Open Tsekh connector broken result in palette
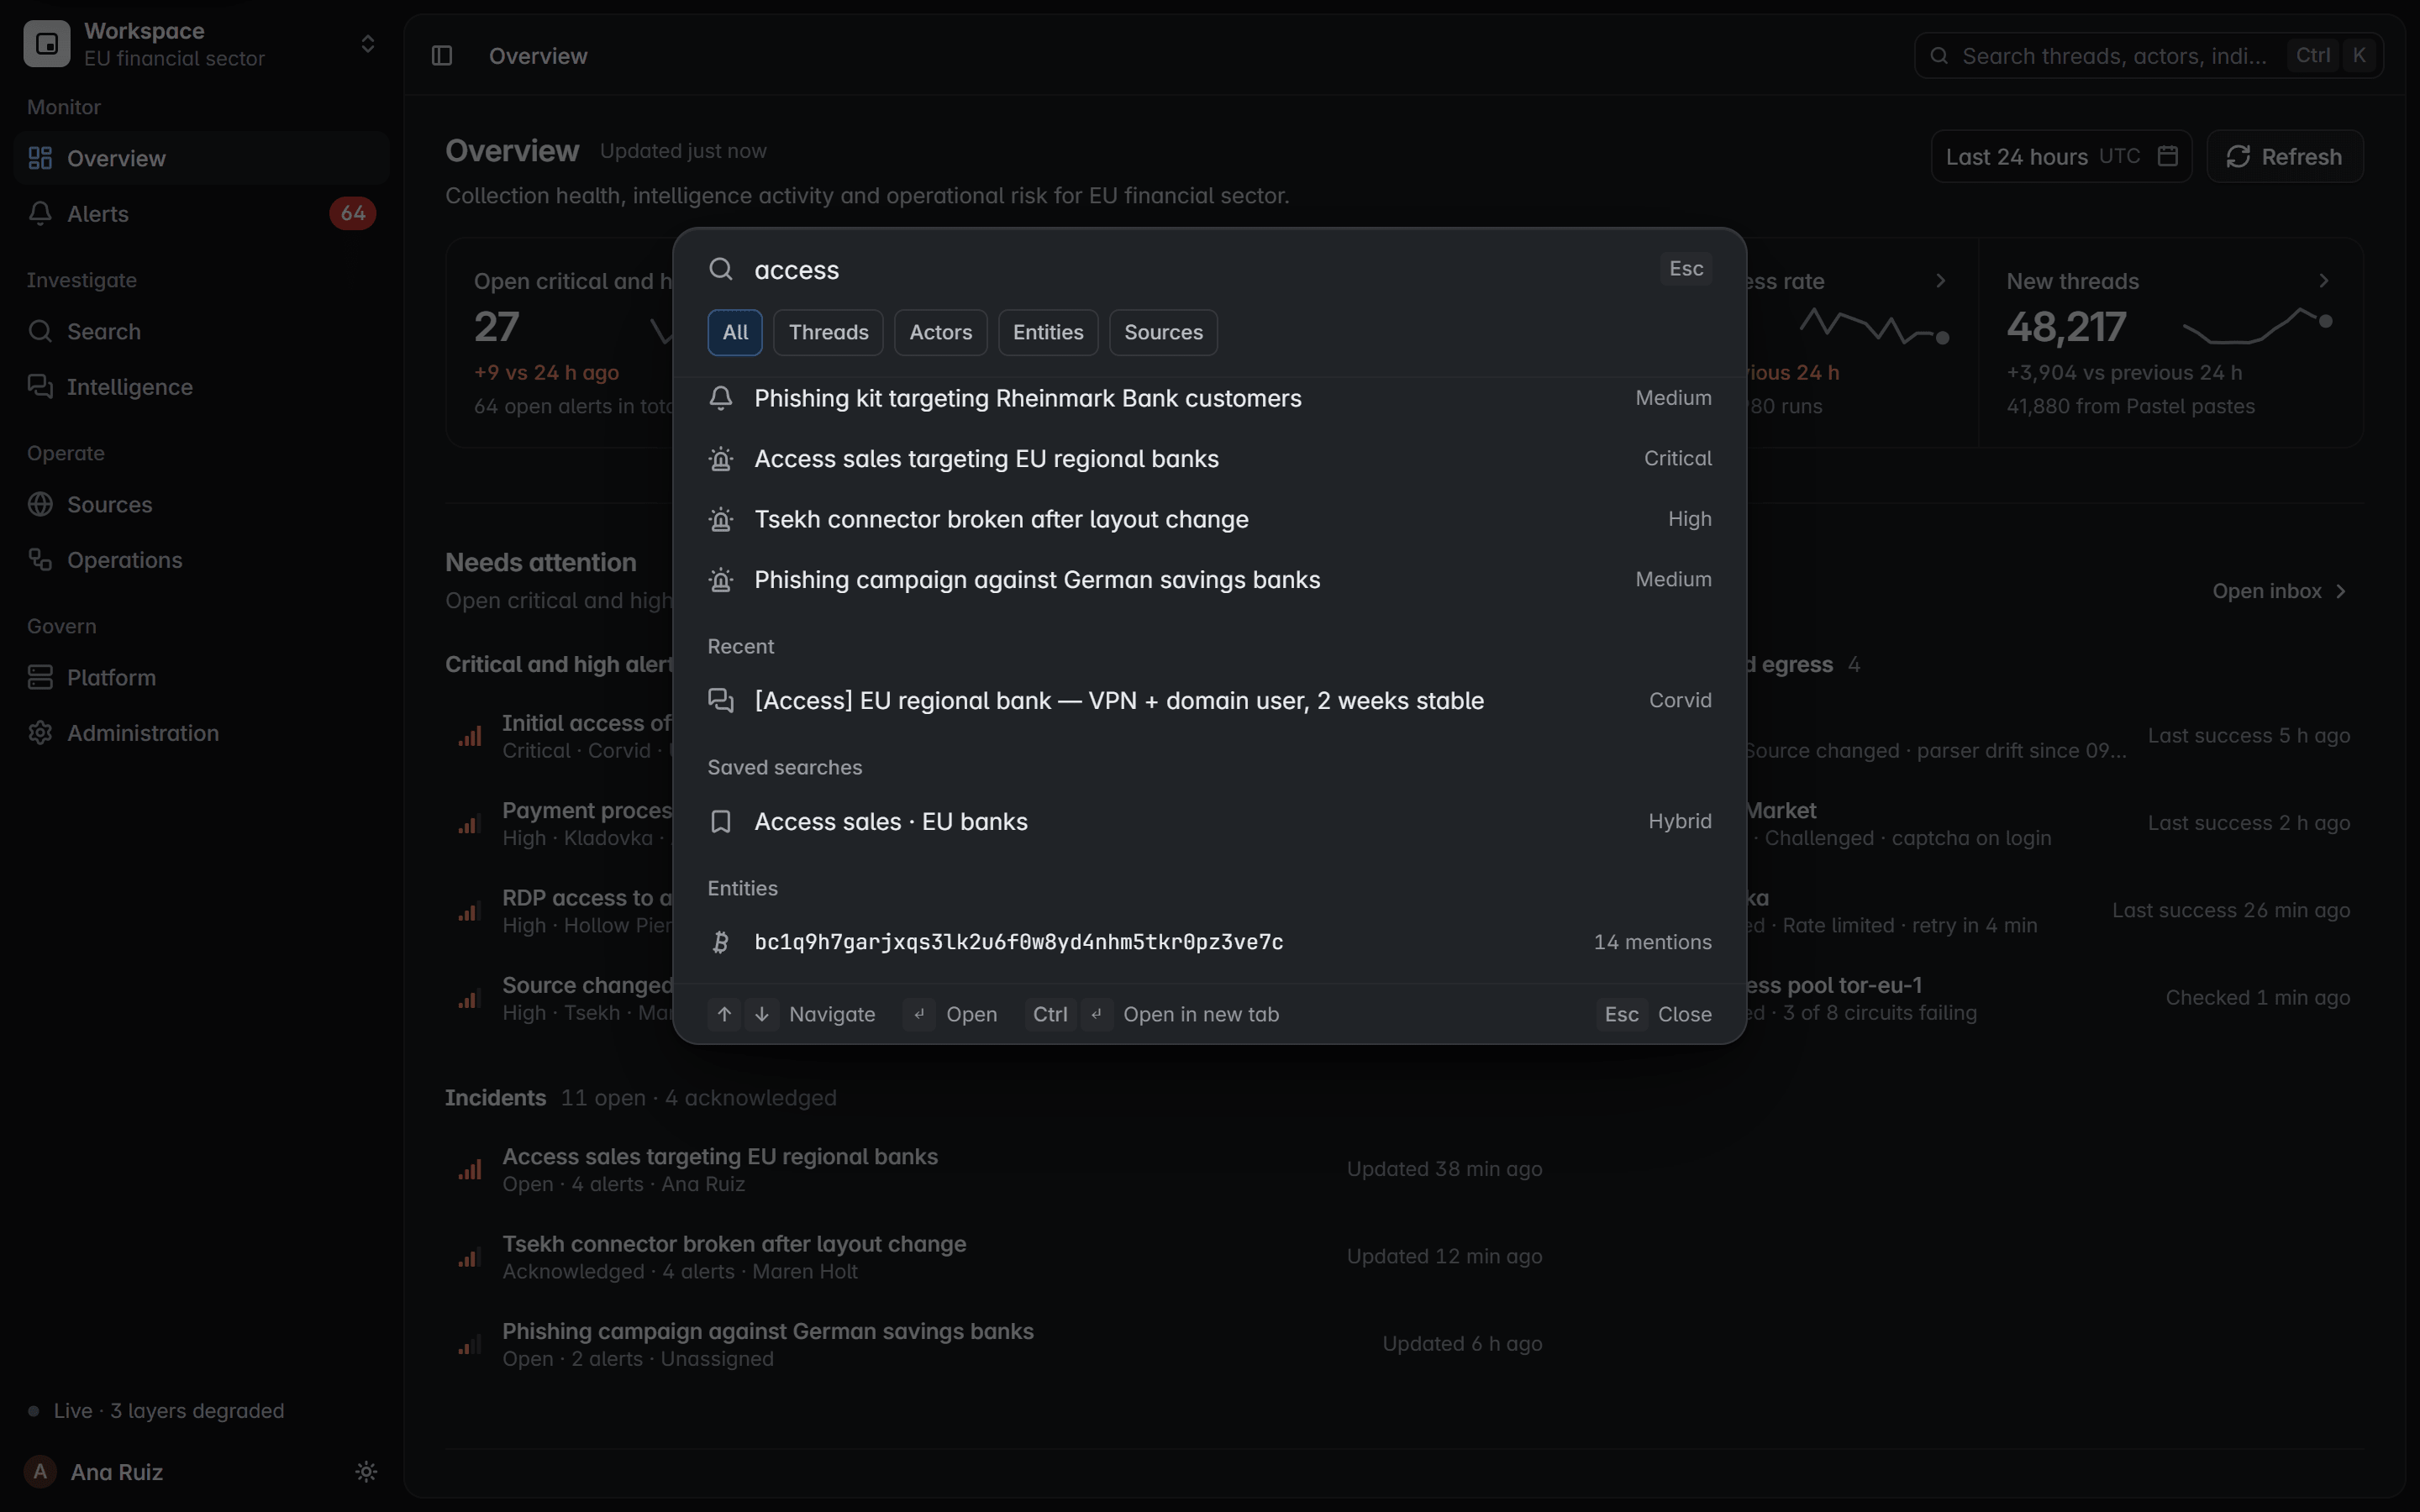 (x=1210, y=519)
